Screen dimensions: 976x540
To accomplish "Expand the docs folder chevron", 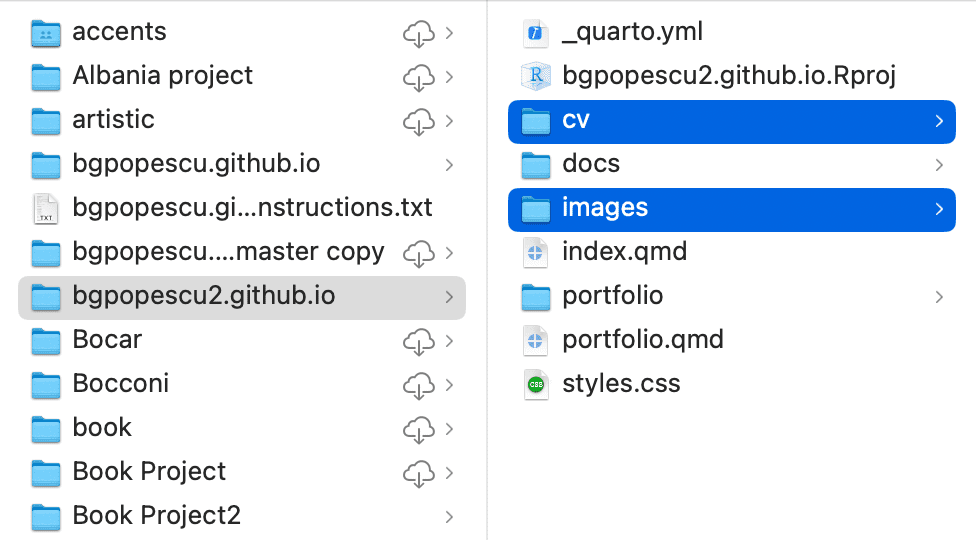I will [939, 164].
